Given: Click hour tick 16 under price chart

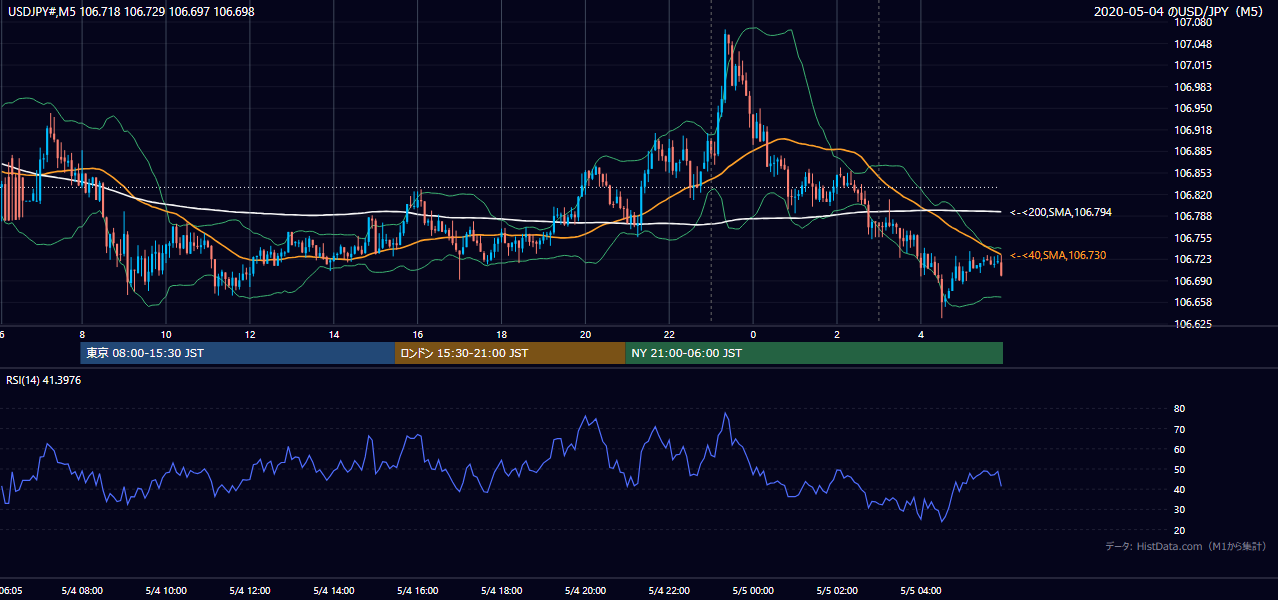Looking at the screenshot, I should point(418,334).
